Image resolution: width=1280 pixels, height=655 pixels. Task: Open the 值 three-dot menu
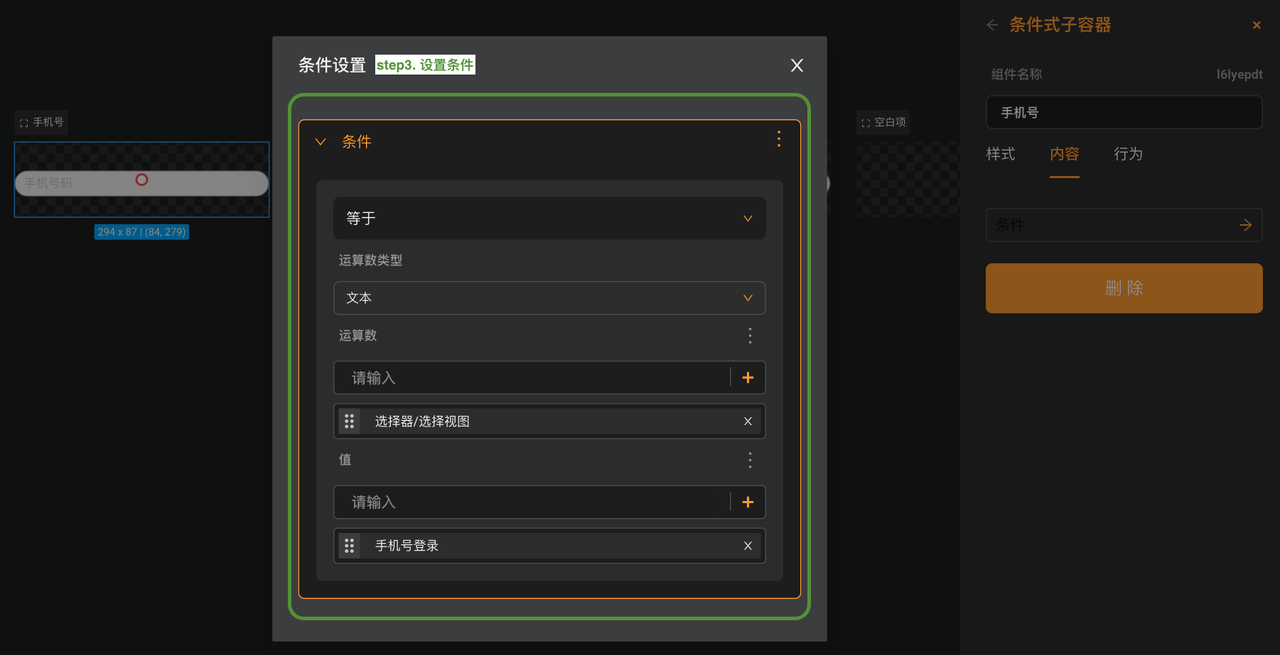750,460
